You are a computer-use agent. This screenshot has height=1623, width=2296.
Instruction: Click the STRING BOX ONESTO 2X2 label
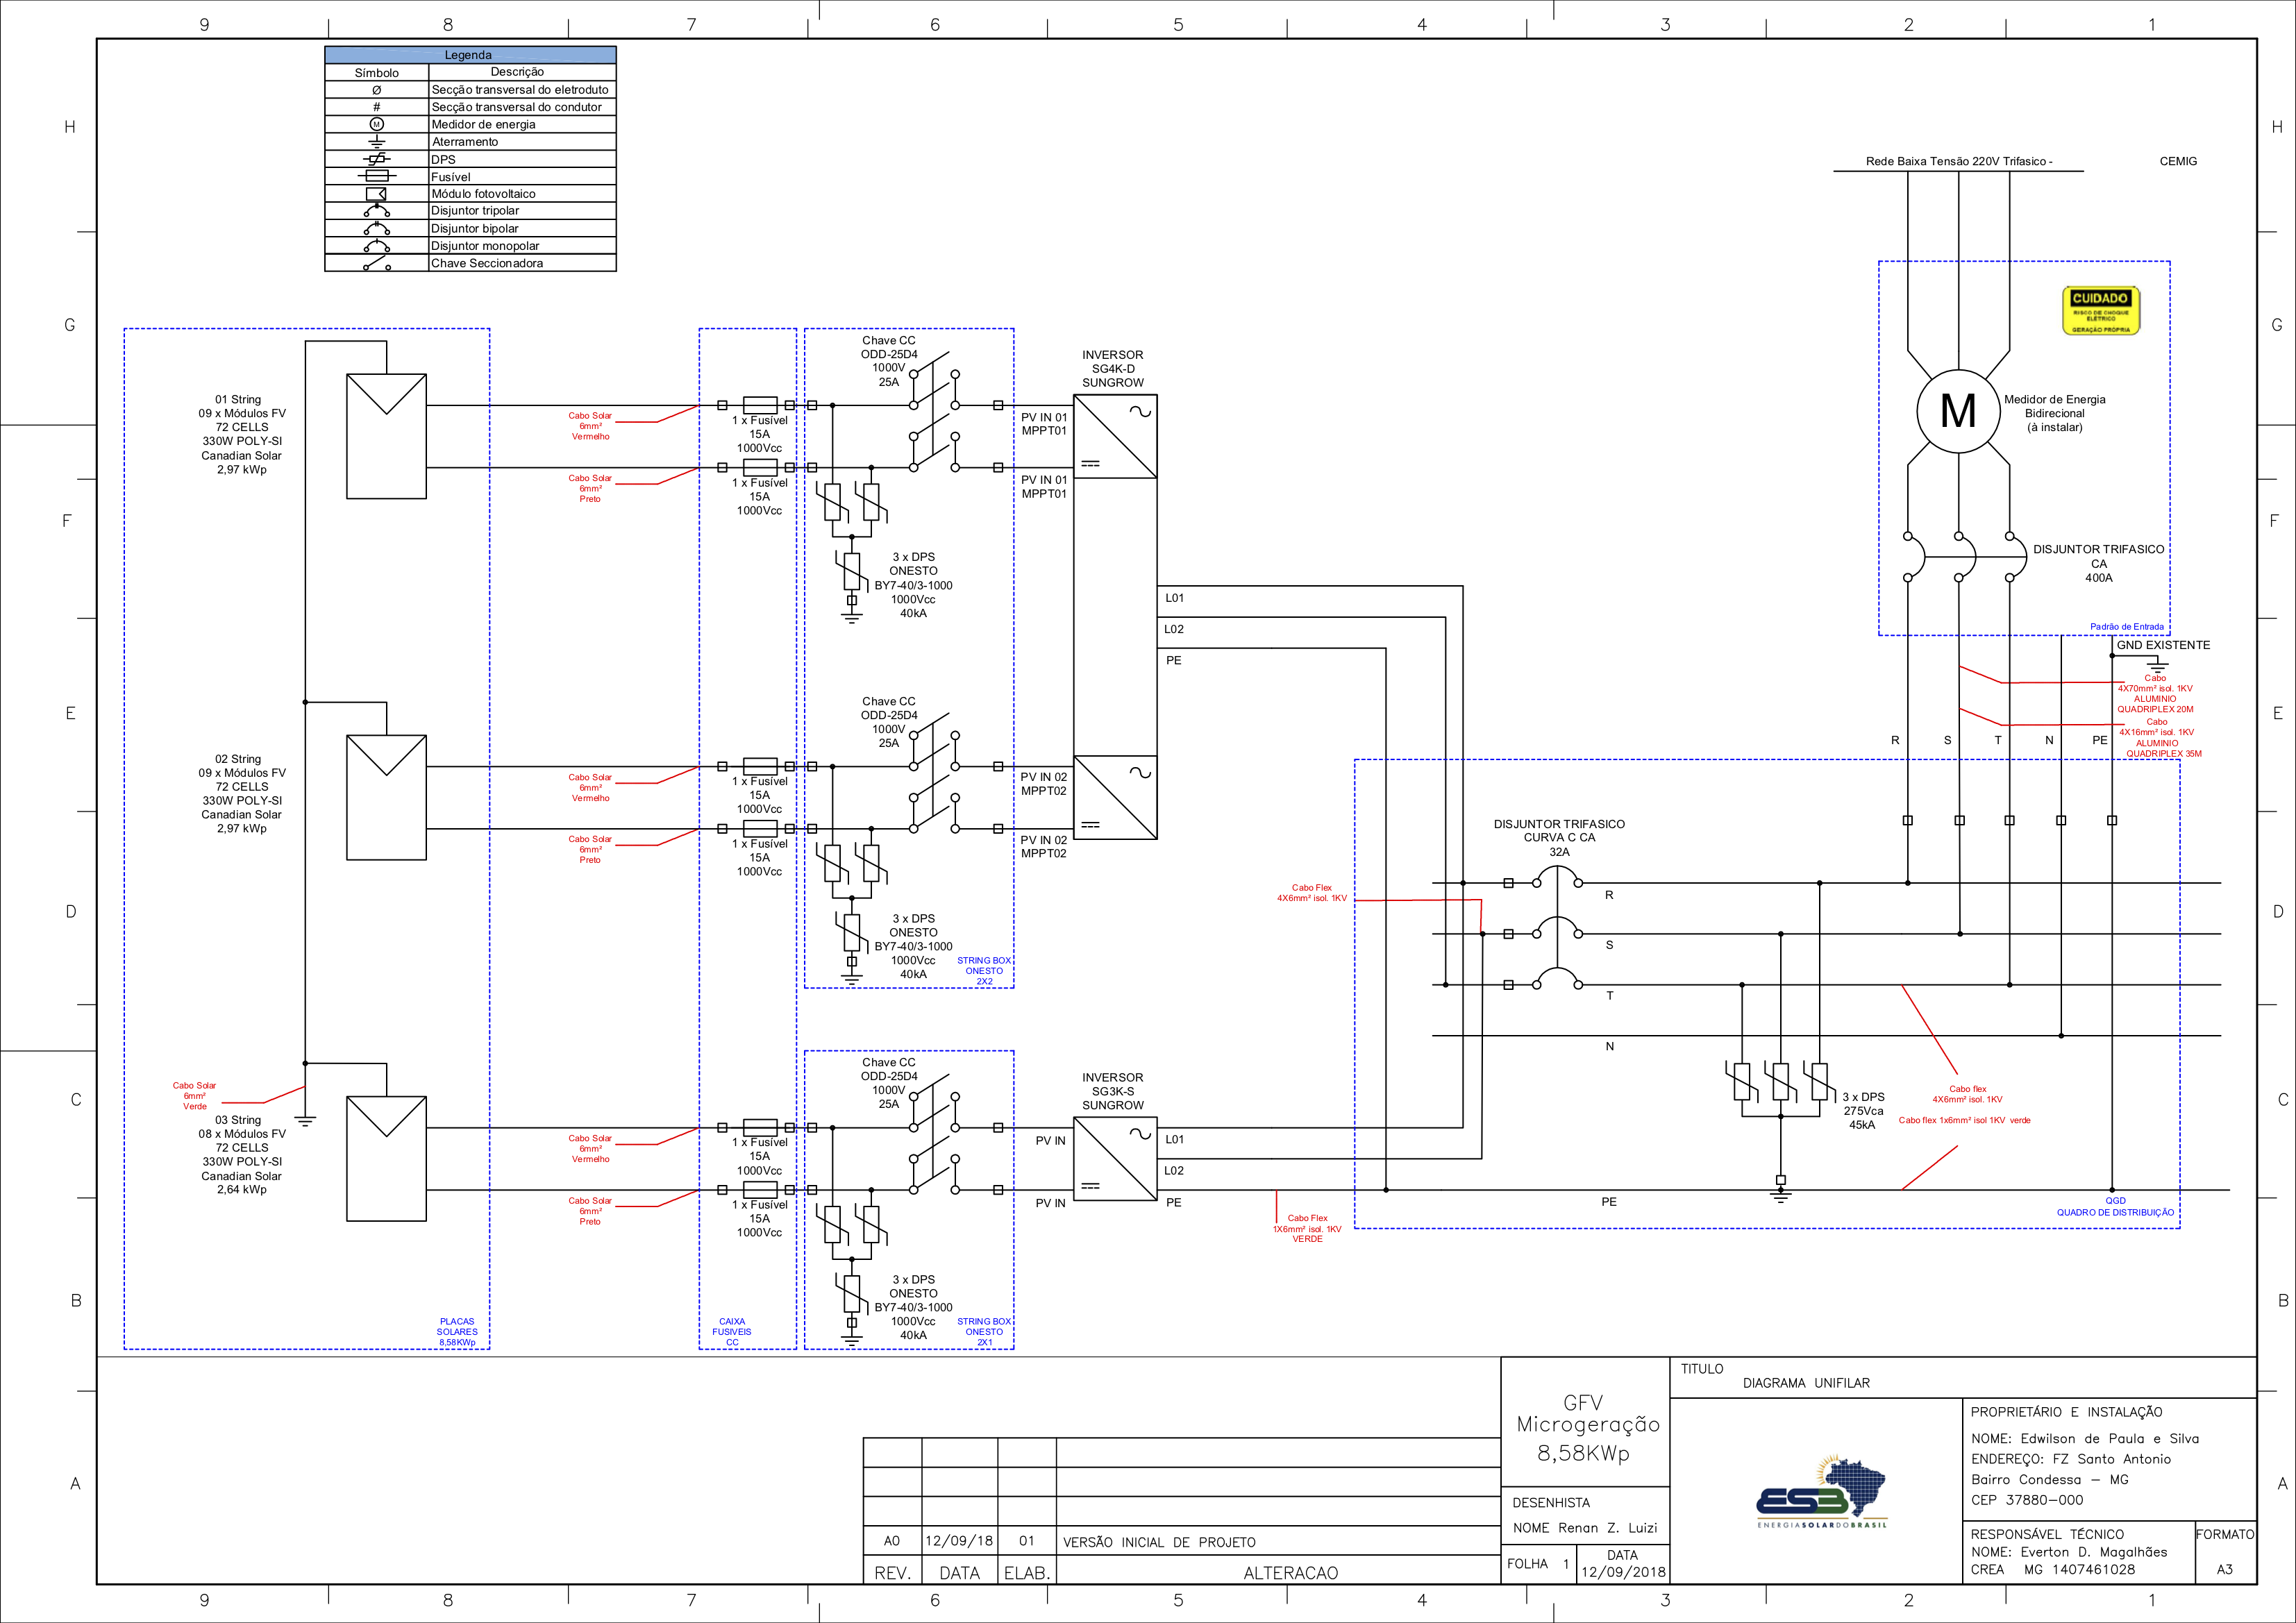coord(984,971)
